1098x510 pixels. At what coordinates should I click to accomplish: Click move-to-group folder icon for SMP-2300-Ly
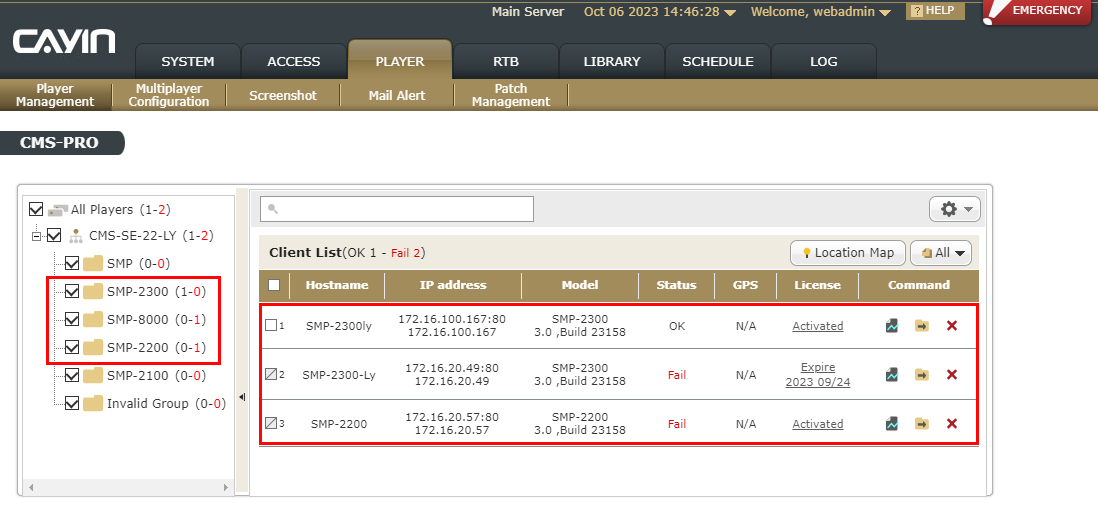coord(922,375)
